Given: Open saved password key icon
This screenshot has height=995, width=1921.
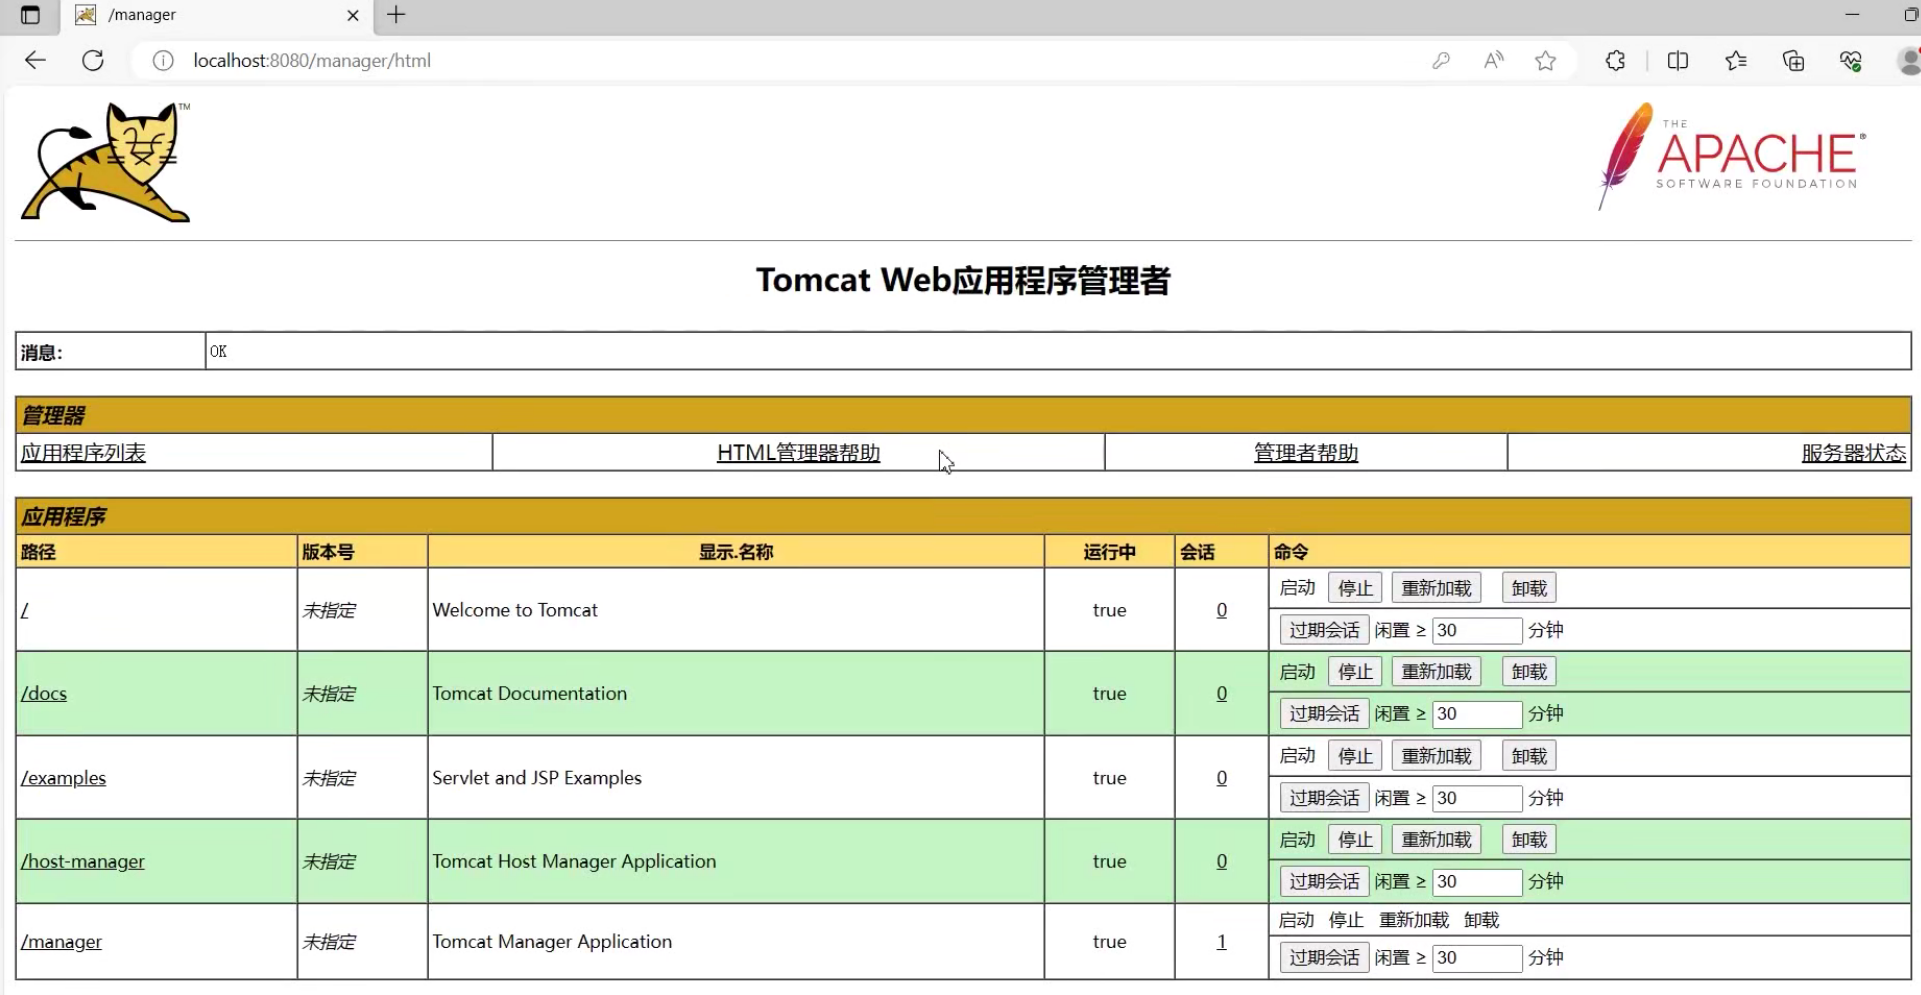Looking at the screenshot, I should click(x=1440, y=61).
